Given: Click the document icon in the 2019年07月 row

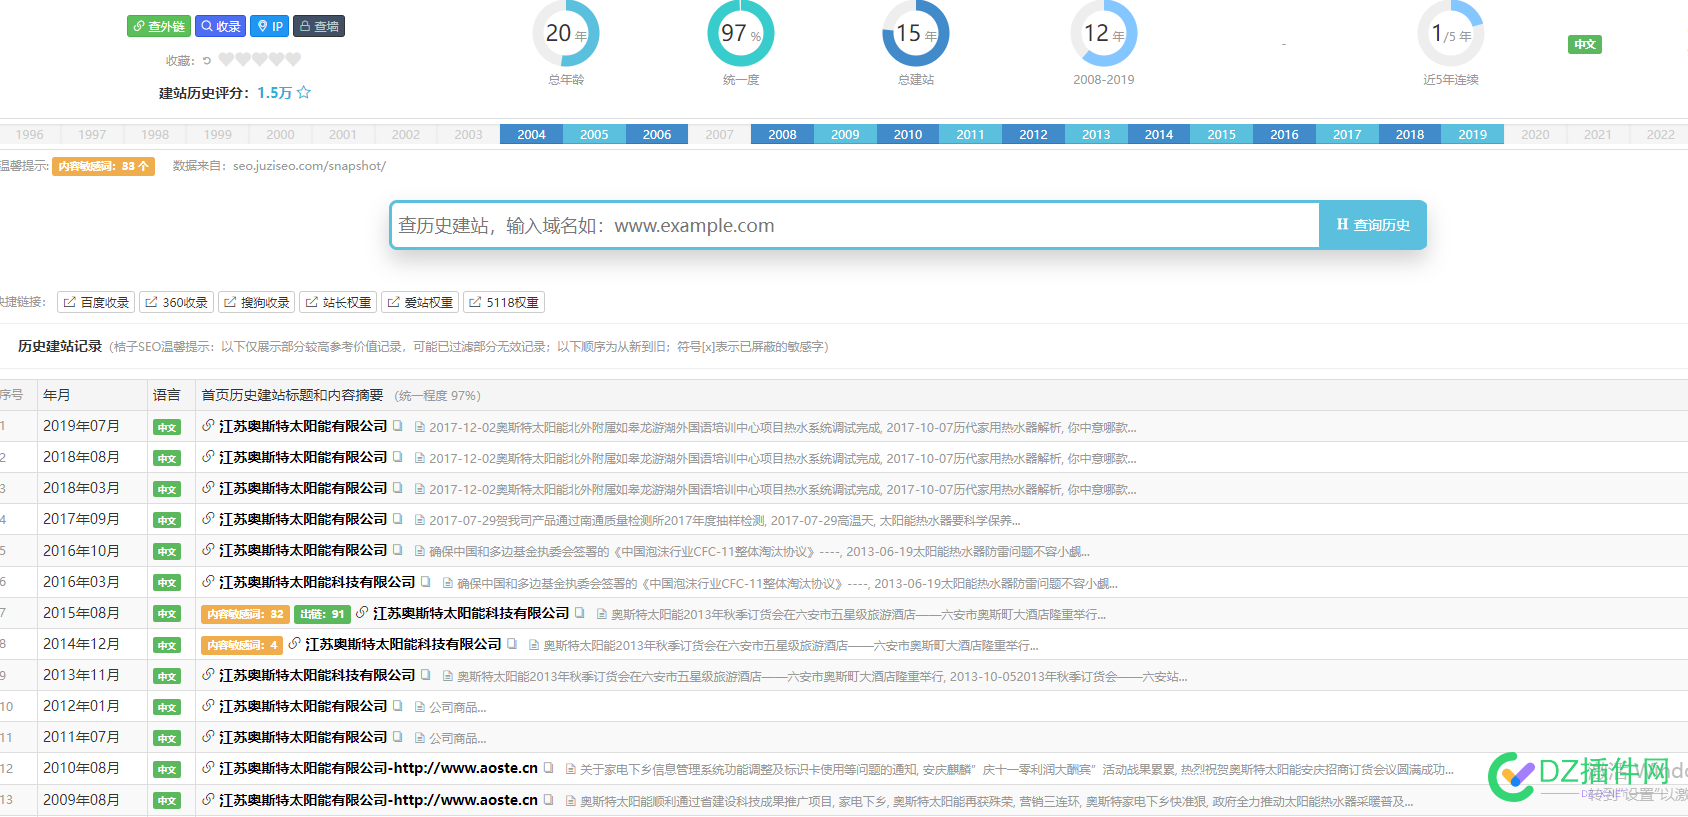Looking at the screenshot, I should click(420, 427).
